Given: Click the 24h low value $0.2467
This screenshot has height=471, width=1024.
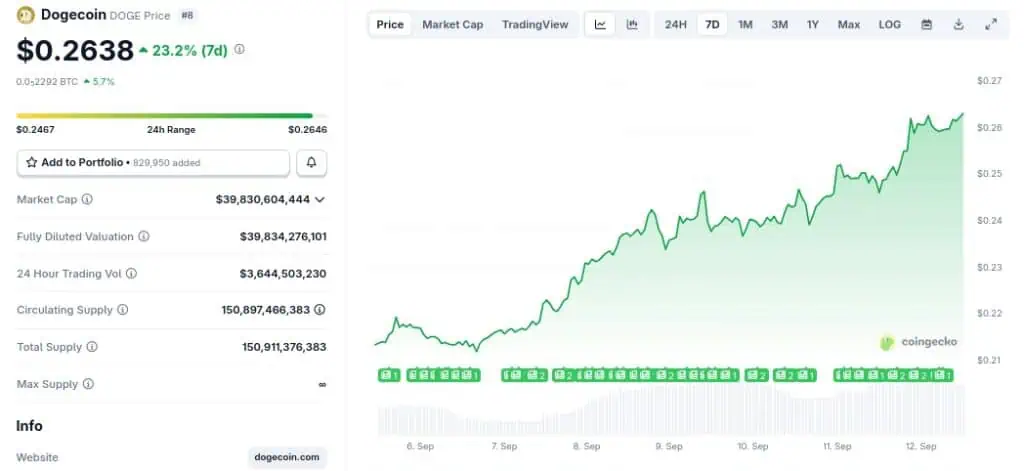Looking at the screenshot, I should (35, 129).
